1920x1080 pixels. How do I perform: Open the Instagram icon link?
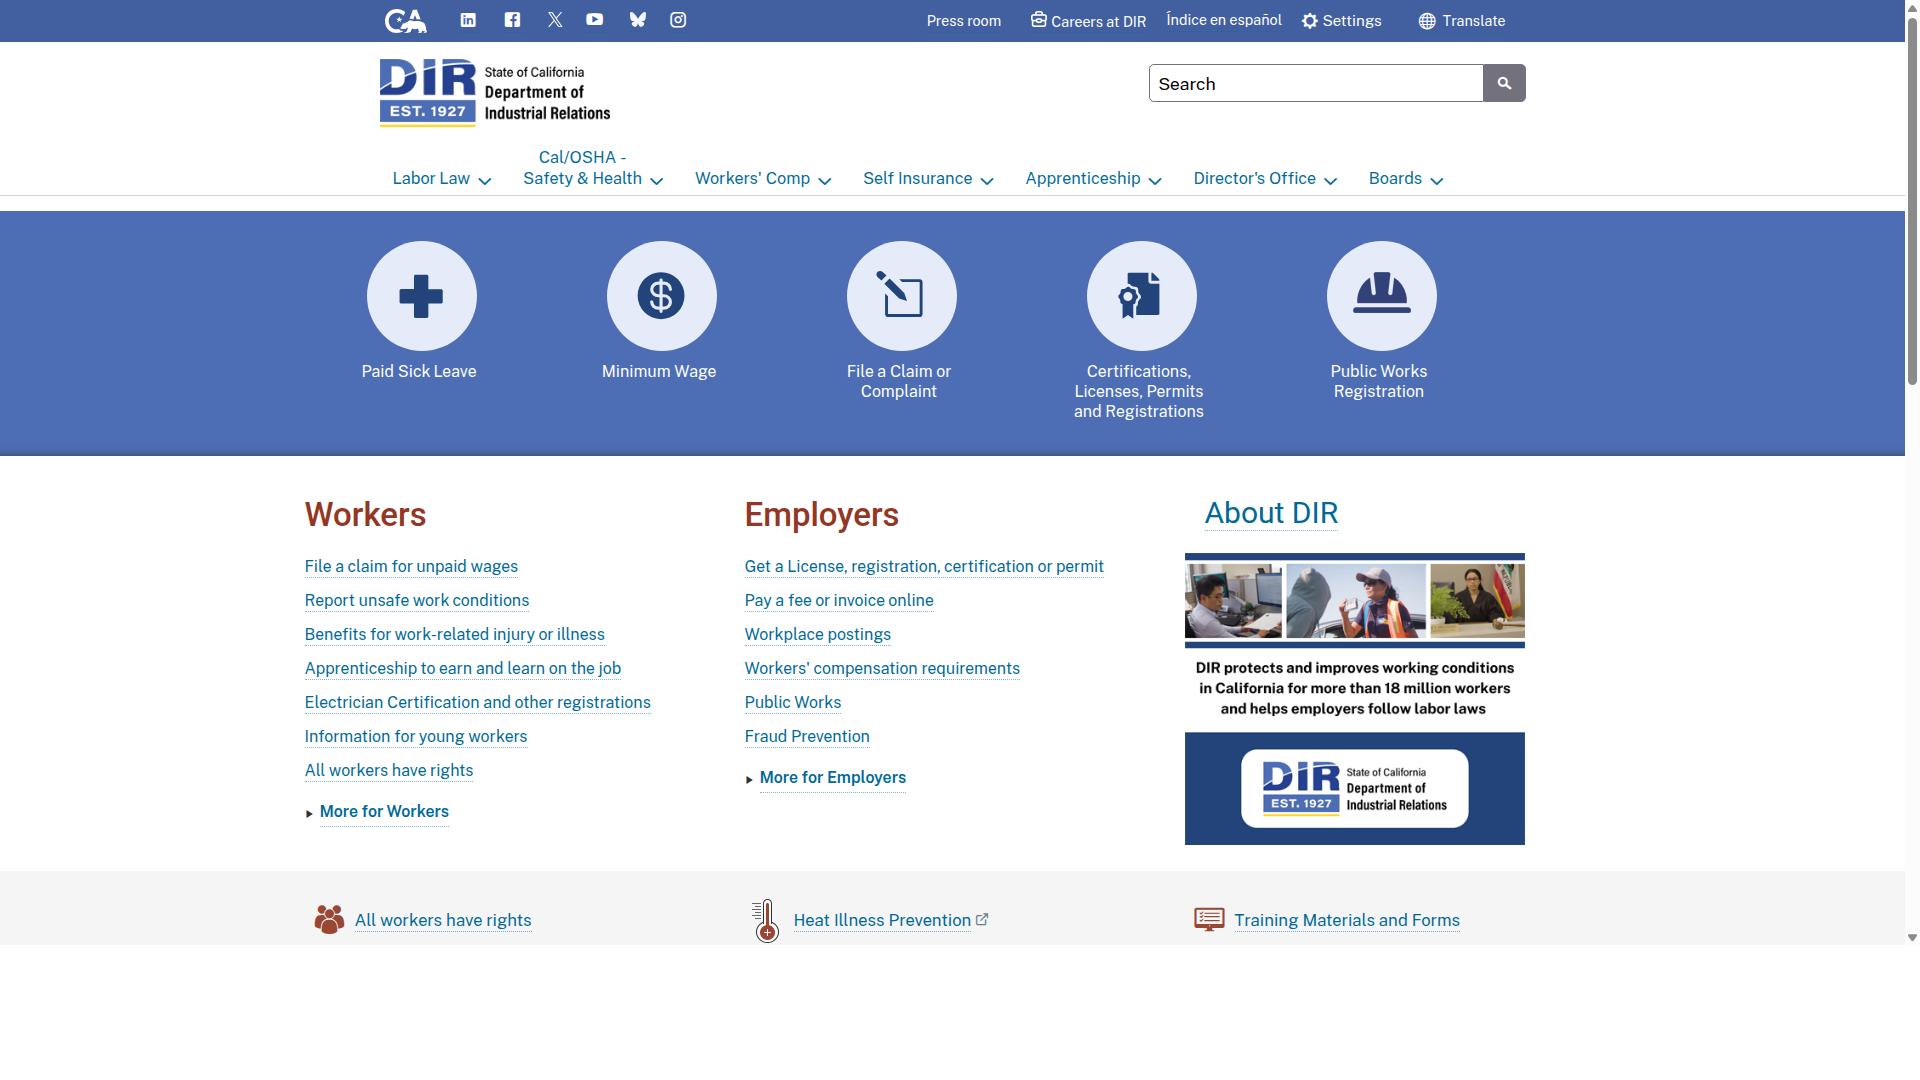click(x=678, y=19)
